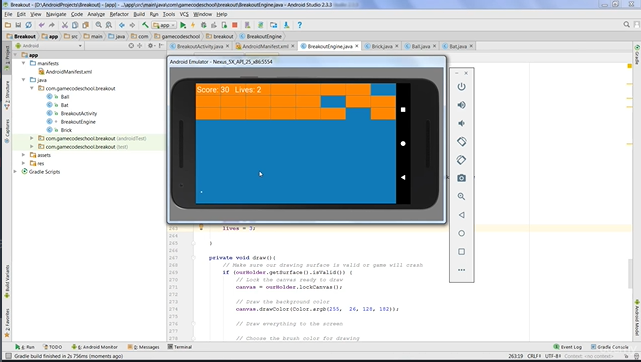This screenshot has width=641, height=362.
Task: Click the Find magnifier icon
Action: click(x=99, y=25)
